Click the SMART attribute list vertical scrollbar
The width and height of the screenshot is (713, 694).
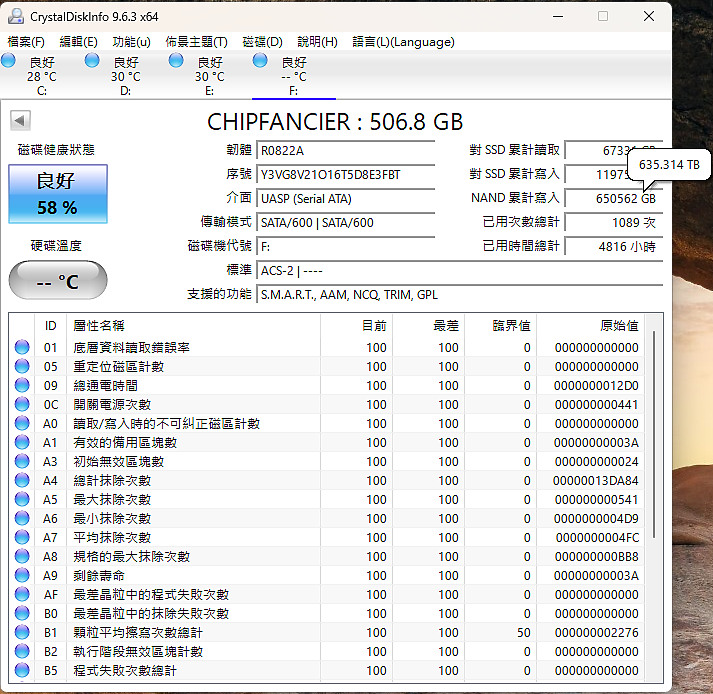(x=654, y=434)
